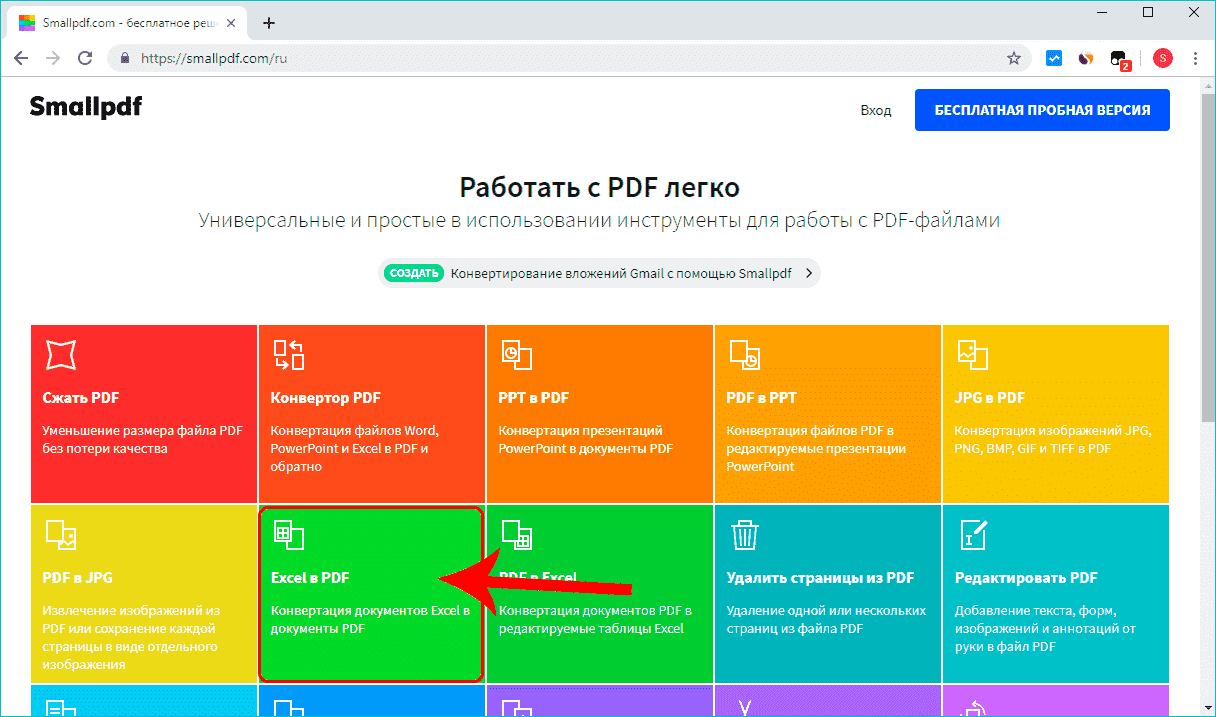Click the БЕСПЛАТНАЯ ПРОБНАЯ ВЕРСИЯ button
1216x717 pixels.
(1042, 110)
